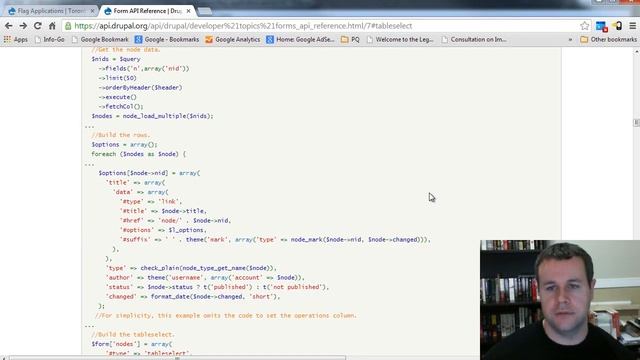
Task: Bookmark this page with the star icon
Action: pos(584,26)
